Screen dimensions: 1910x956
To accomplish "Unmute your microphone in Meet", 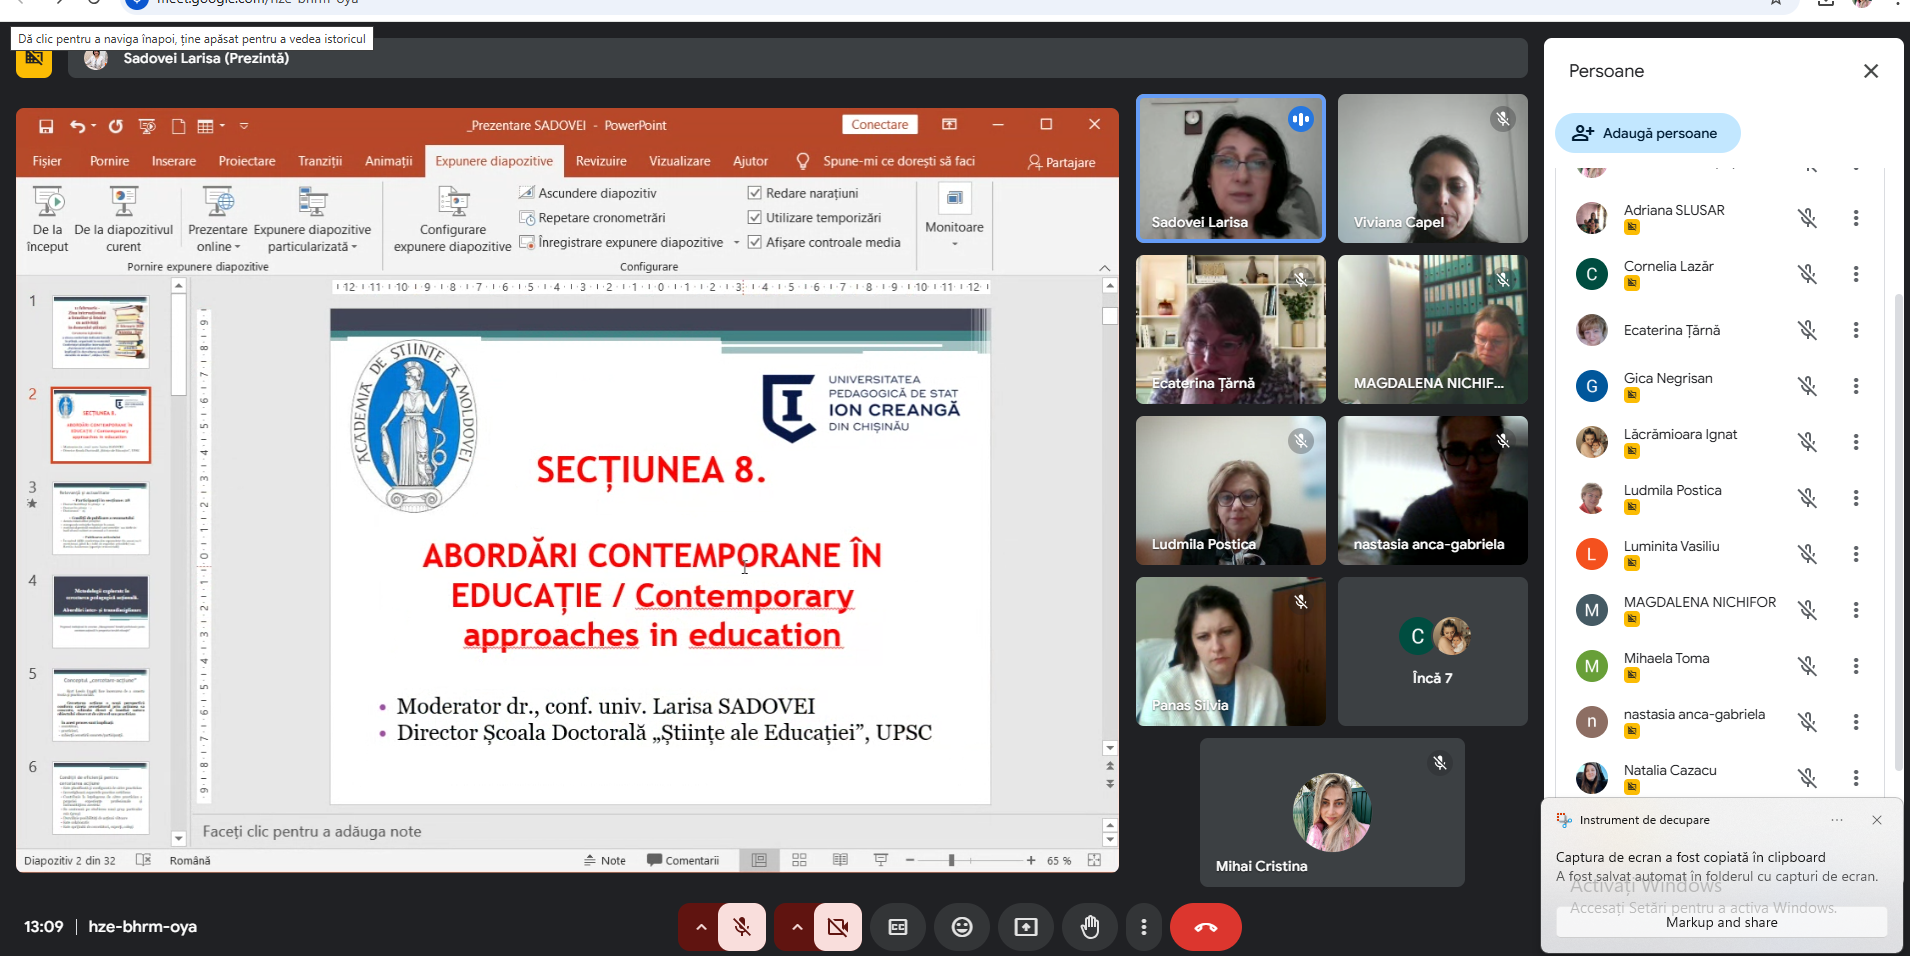I will pyautogui.click(x=742, y=927).
